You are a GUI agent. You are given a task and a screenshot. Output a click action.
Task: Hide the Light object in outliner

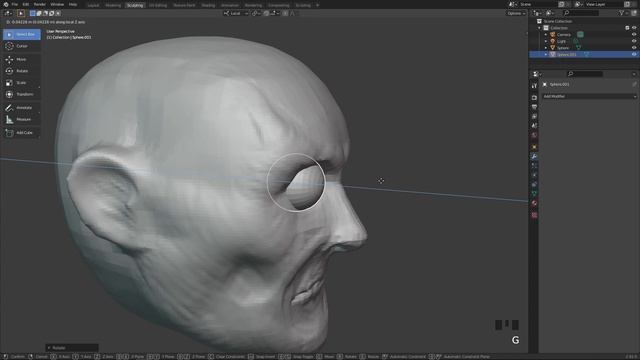click(x=634, y=41)
